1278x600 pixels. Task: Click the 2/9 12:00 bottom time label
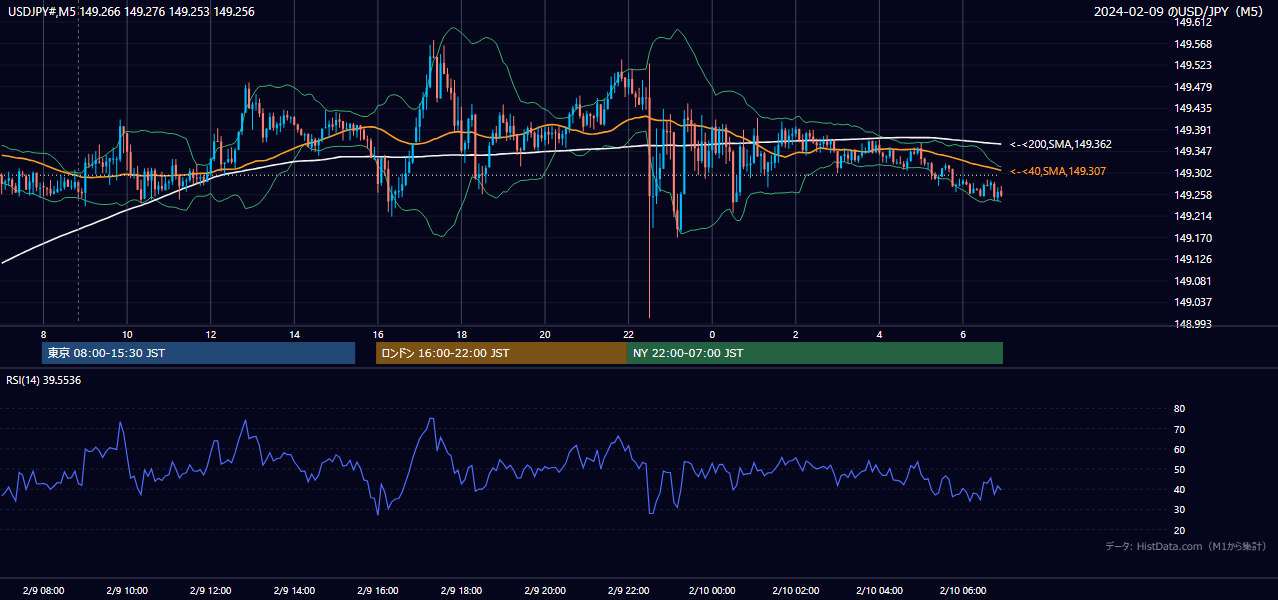pyautogui.click(x=210, y=590)
